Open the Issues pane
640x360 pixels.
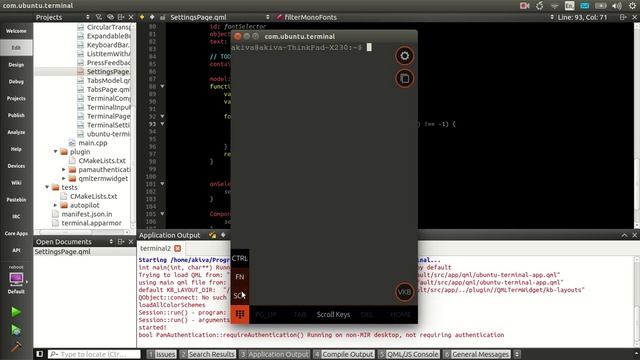point(162,354)
